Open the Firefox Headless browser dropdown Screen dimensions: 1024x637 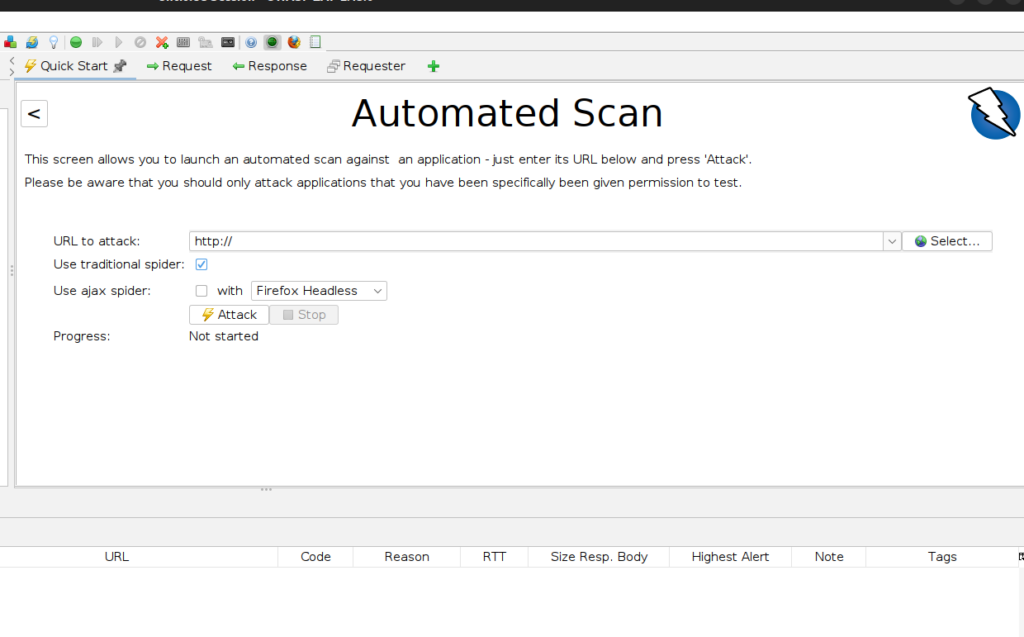click(x=318, y=291)
